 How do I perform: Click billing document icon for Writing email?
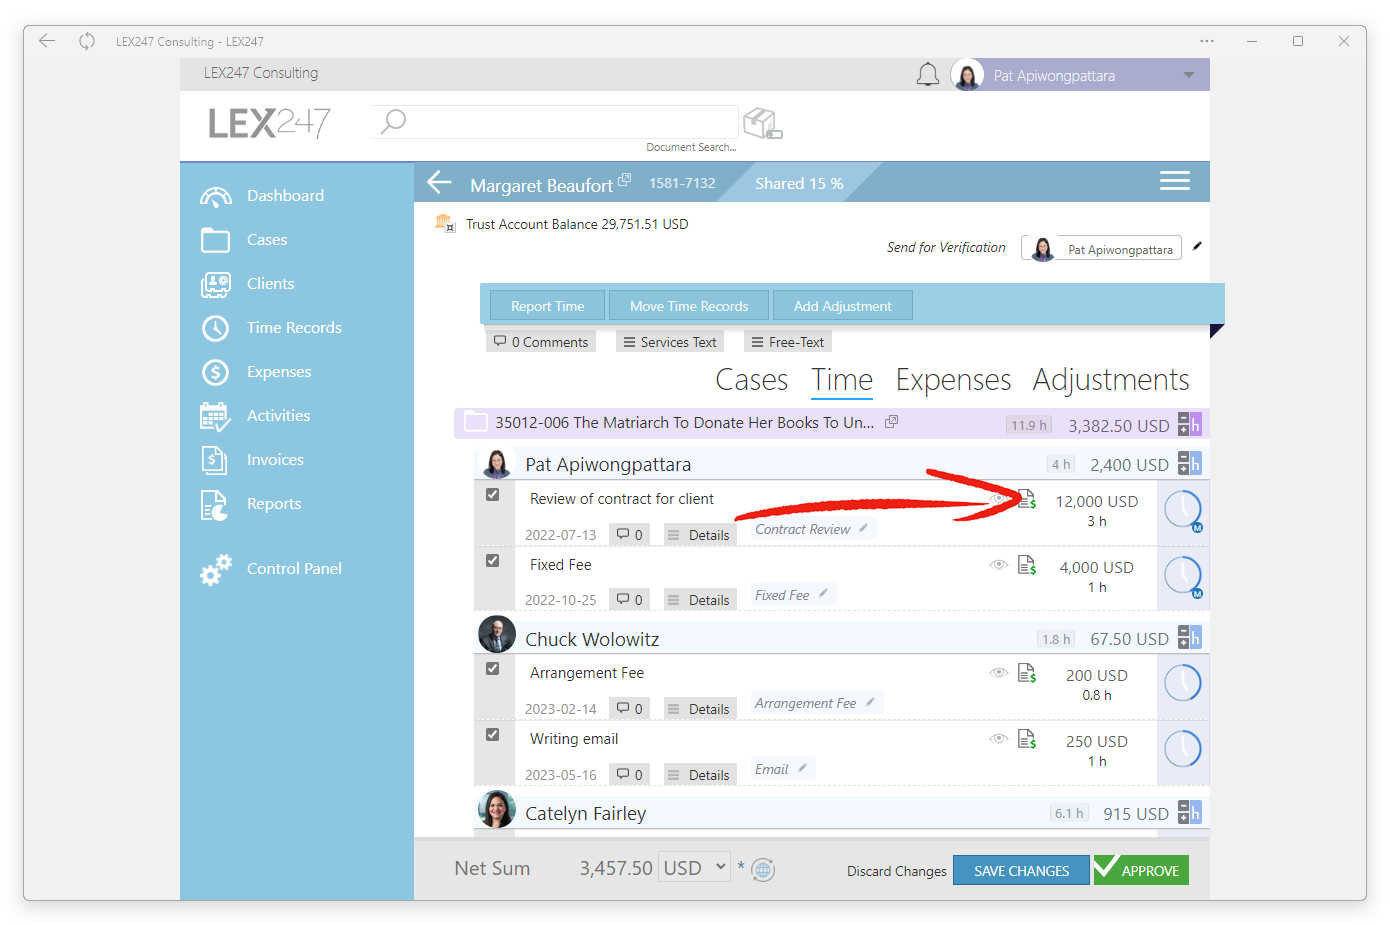coord(1027,739)
